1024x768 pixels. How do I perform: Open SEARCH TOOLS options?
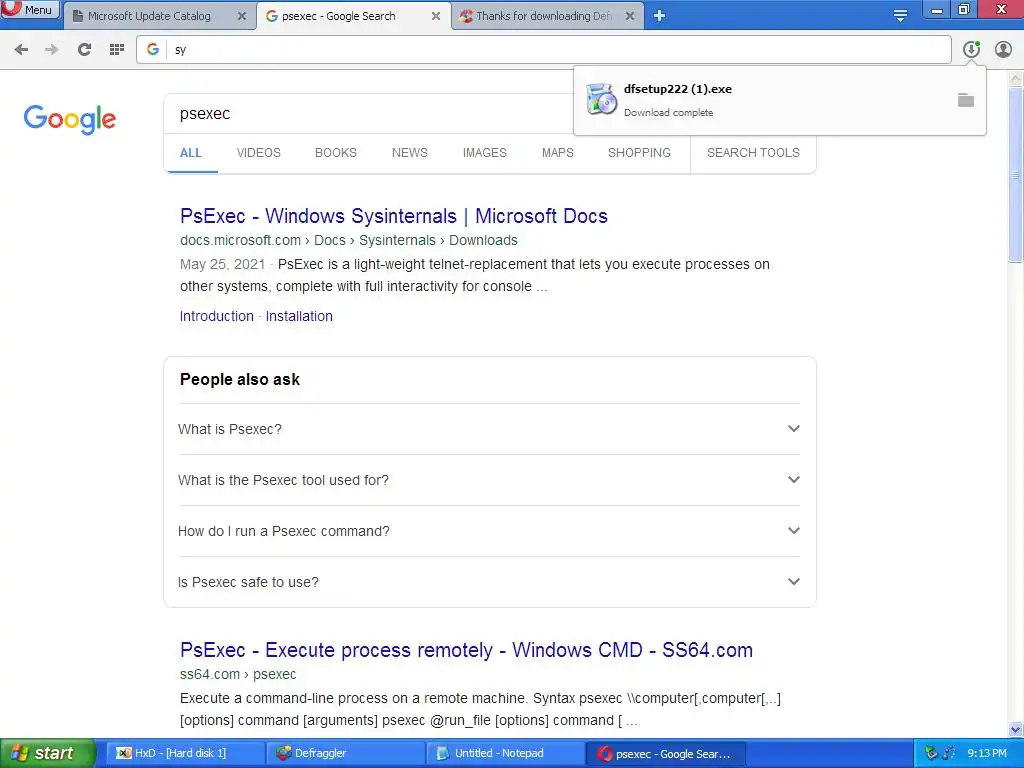753,153
